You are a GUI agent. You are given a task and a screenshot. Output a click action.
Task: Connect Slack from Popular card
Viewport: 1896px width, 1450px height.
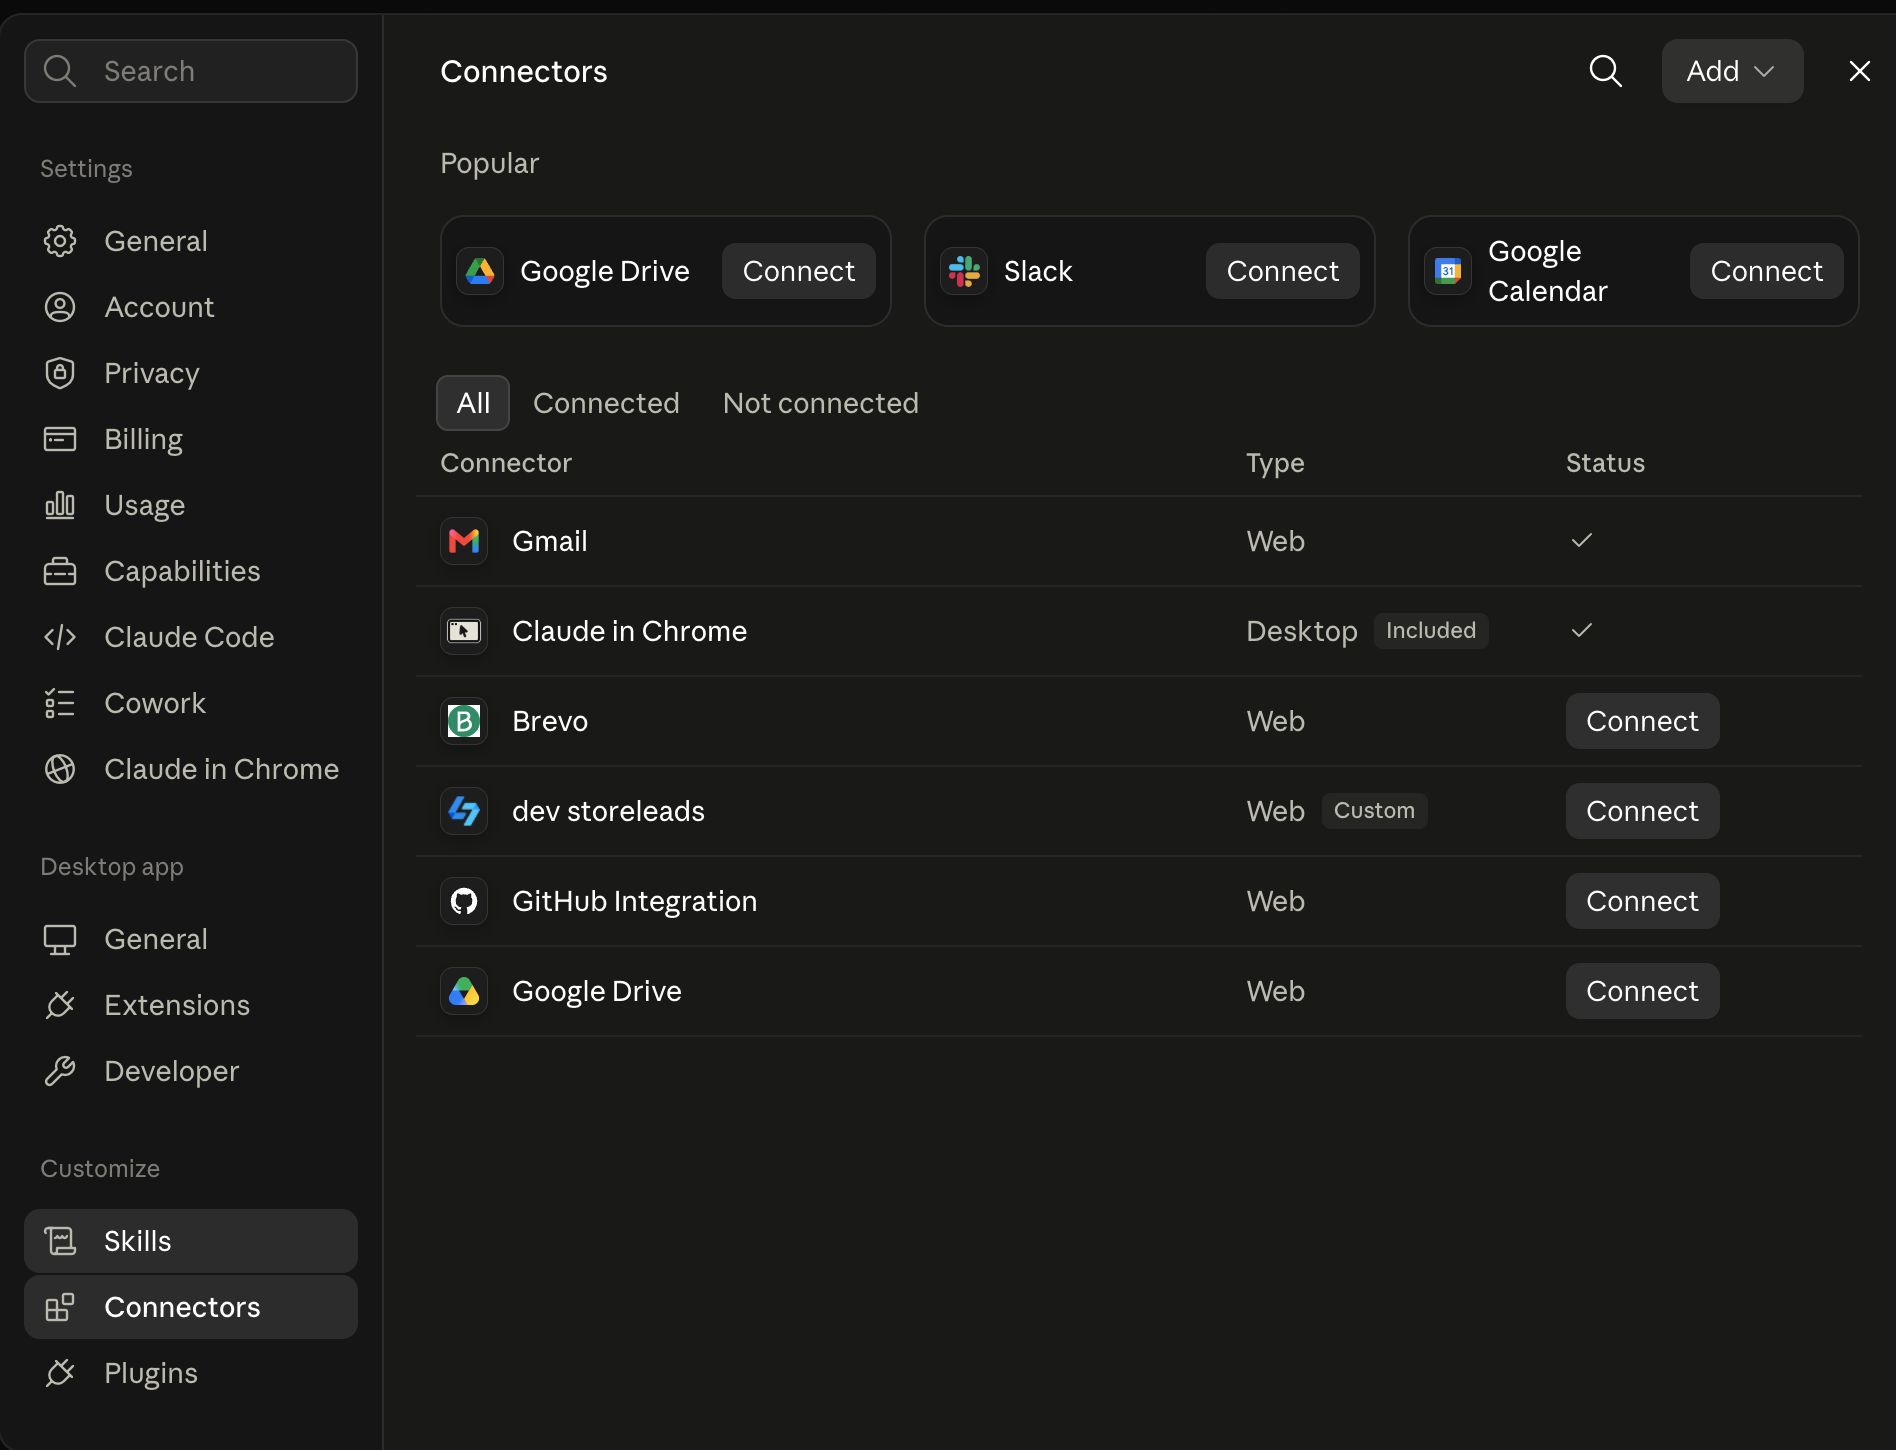(x=1282, y=271)
